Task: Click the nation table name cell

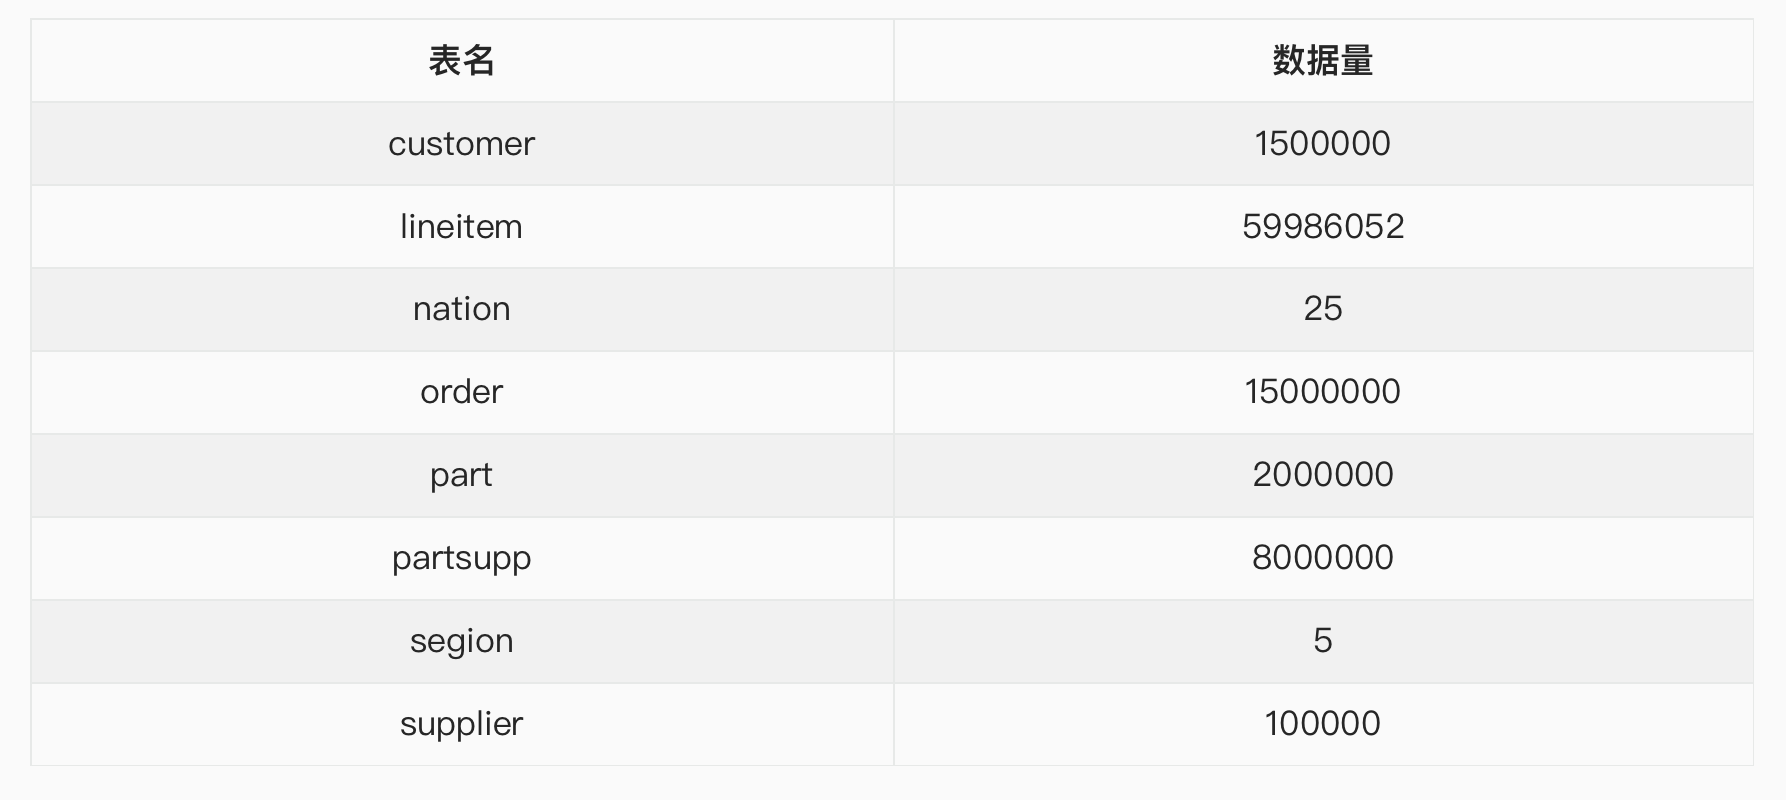Action: (461, 309)
